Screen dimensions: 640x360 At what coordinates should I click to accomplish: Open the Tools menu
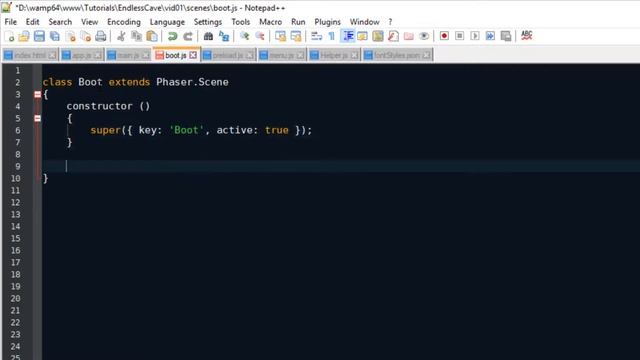point(240,22)
